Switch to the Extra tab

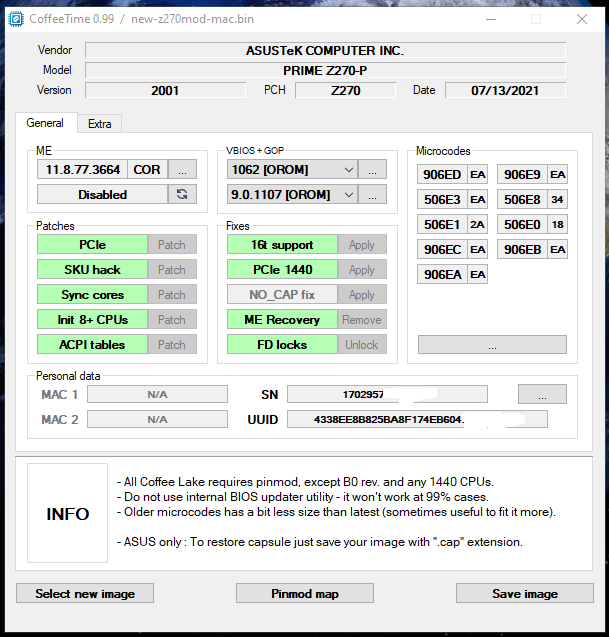[100, 124]
